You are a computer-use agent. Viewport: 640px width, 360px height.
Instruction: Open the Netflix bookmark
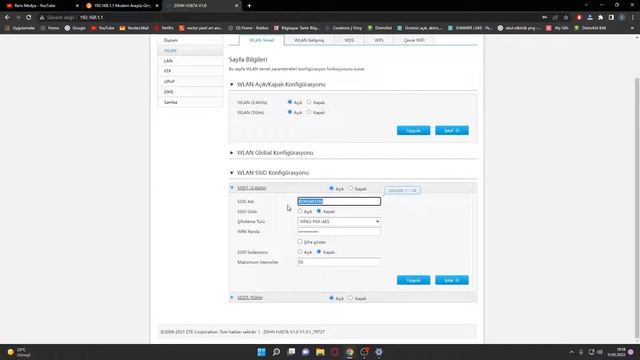coord(164,28)
